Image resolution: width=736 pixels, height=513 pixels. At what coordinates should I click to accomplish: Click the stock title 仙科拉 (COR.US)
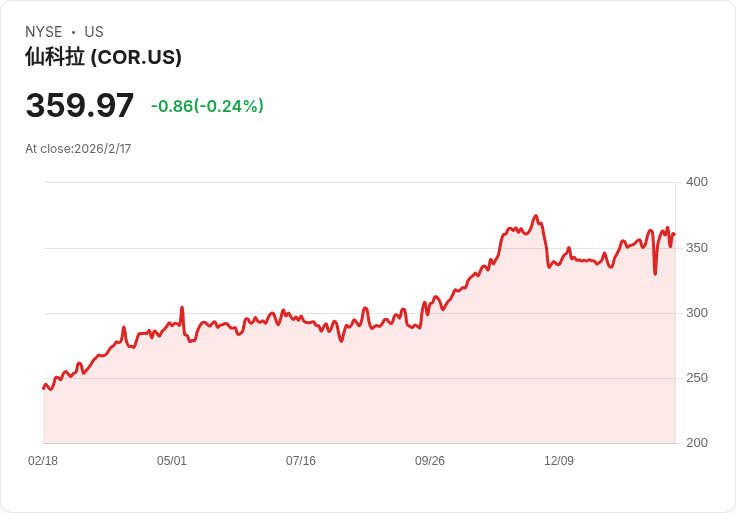coord(103,57)
